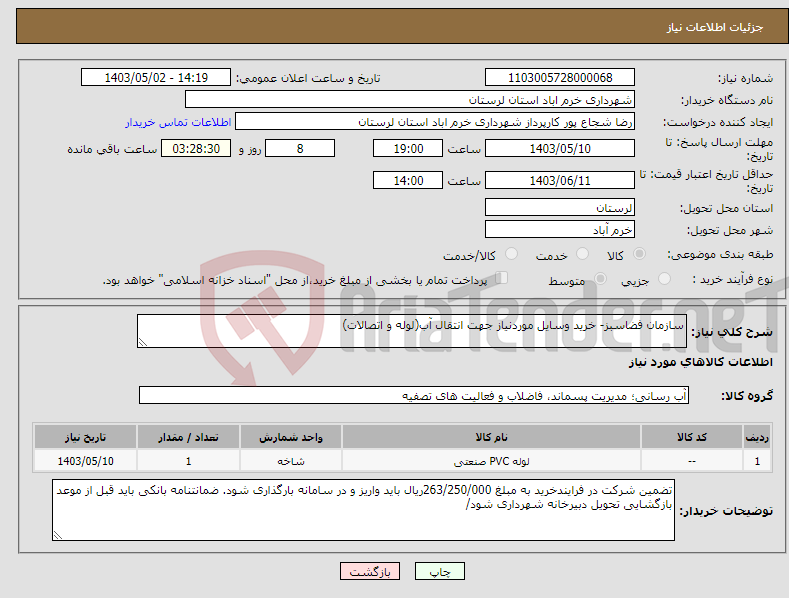
Task: Click the اطلاعات کالاهای مورد نیاز heading
Action: [x=700, y=362]
